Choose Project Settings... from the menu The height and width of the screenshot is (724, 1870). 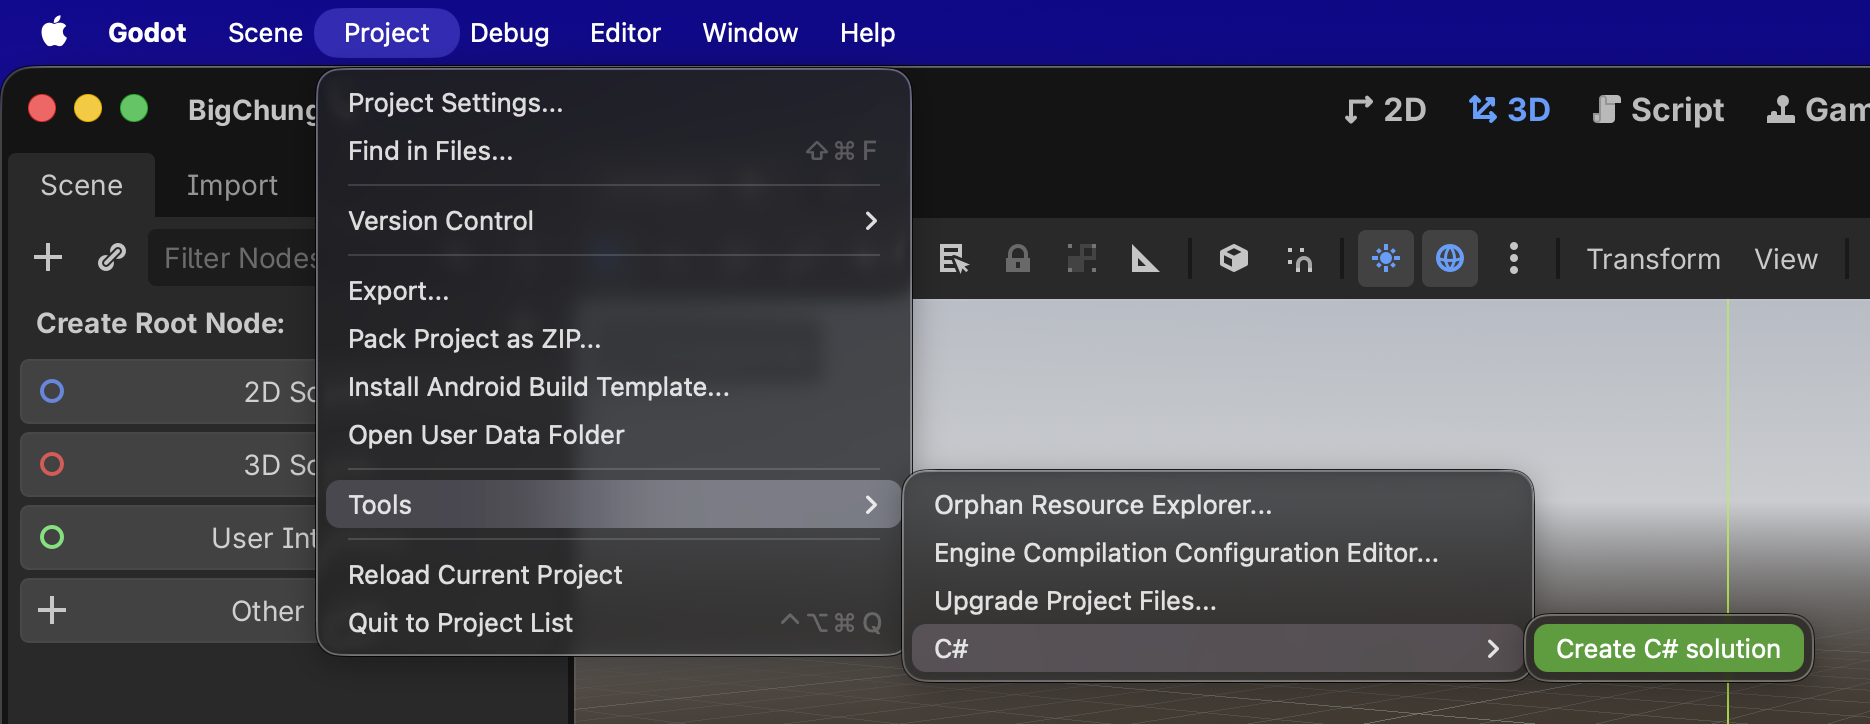613,103
